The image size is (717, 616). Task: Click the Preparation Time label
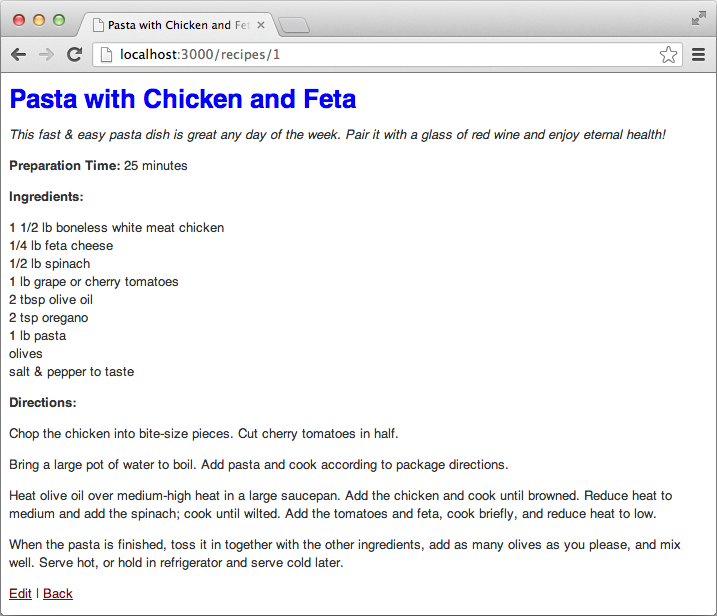64,166
